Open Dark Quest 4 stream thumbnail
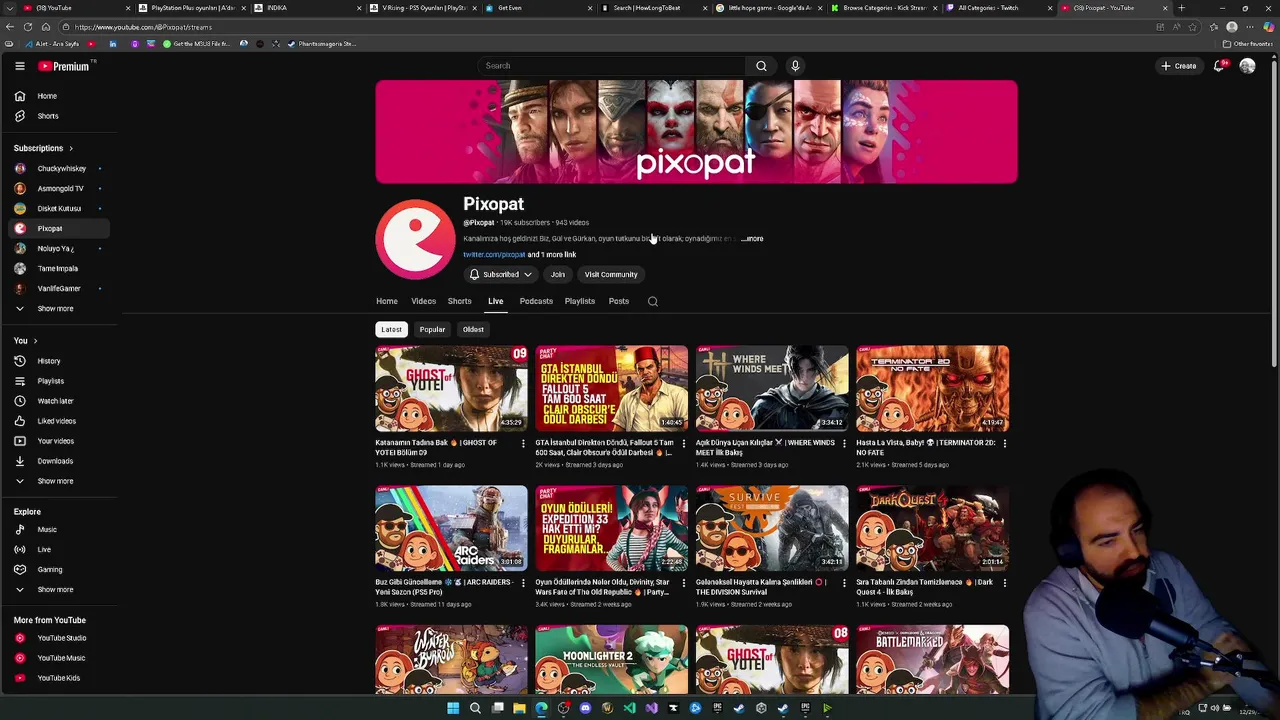The image size is (1280, 720). (932, 528)
